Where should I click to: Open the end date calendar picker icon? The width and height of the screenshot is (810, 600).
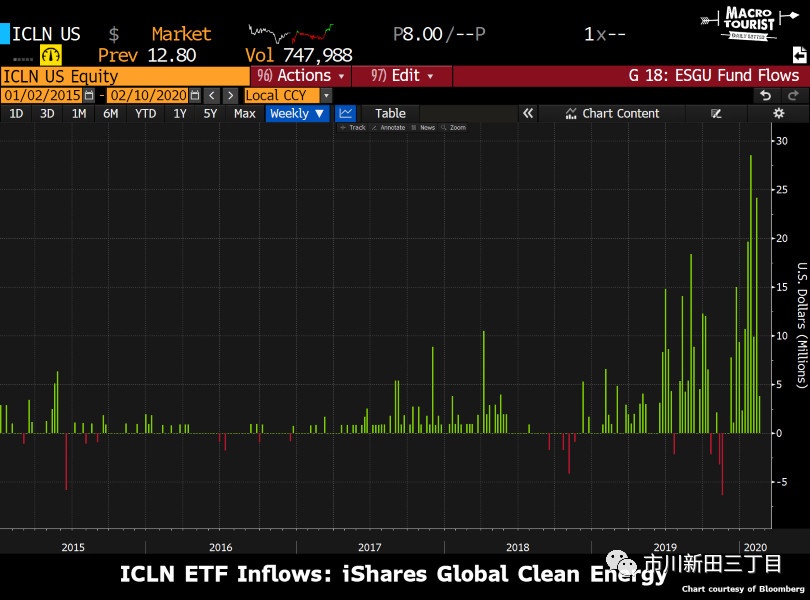(x=194, y=95)
